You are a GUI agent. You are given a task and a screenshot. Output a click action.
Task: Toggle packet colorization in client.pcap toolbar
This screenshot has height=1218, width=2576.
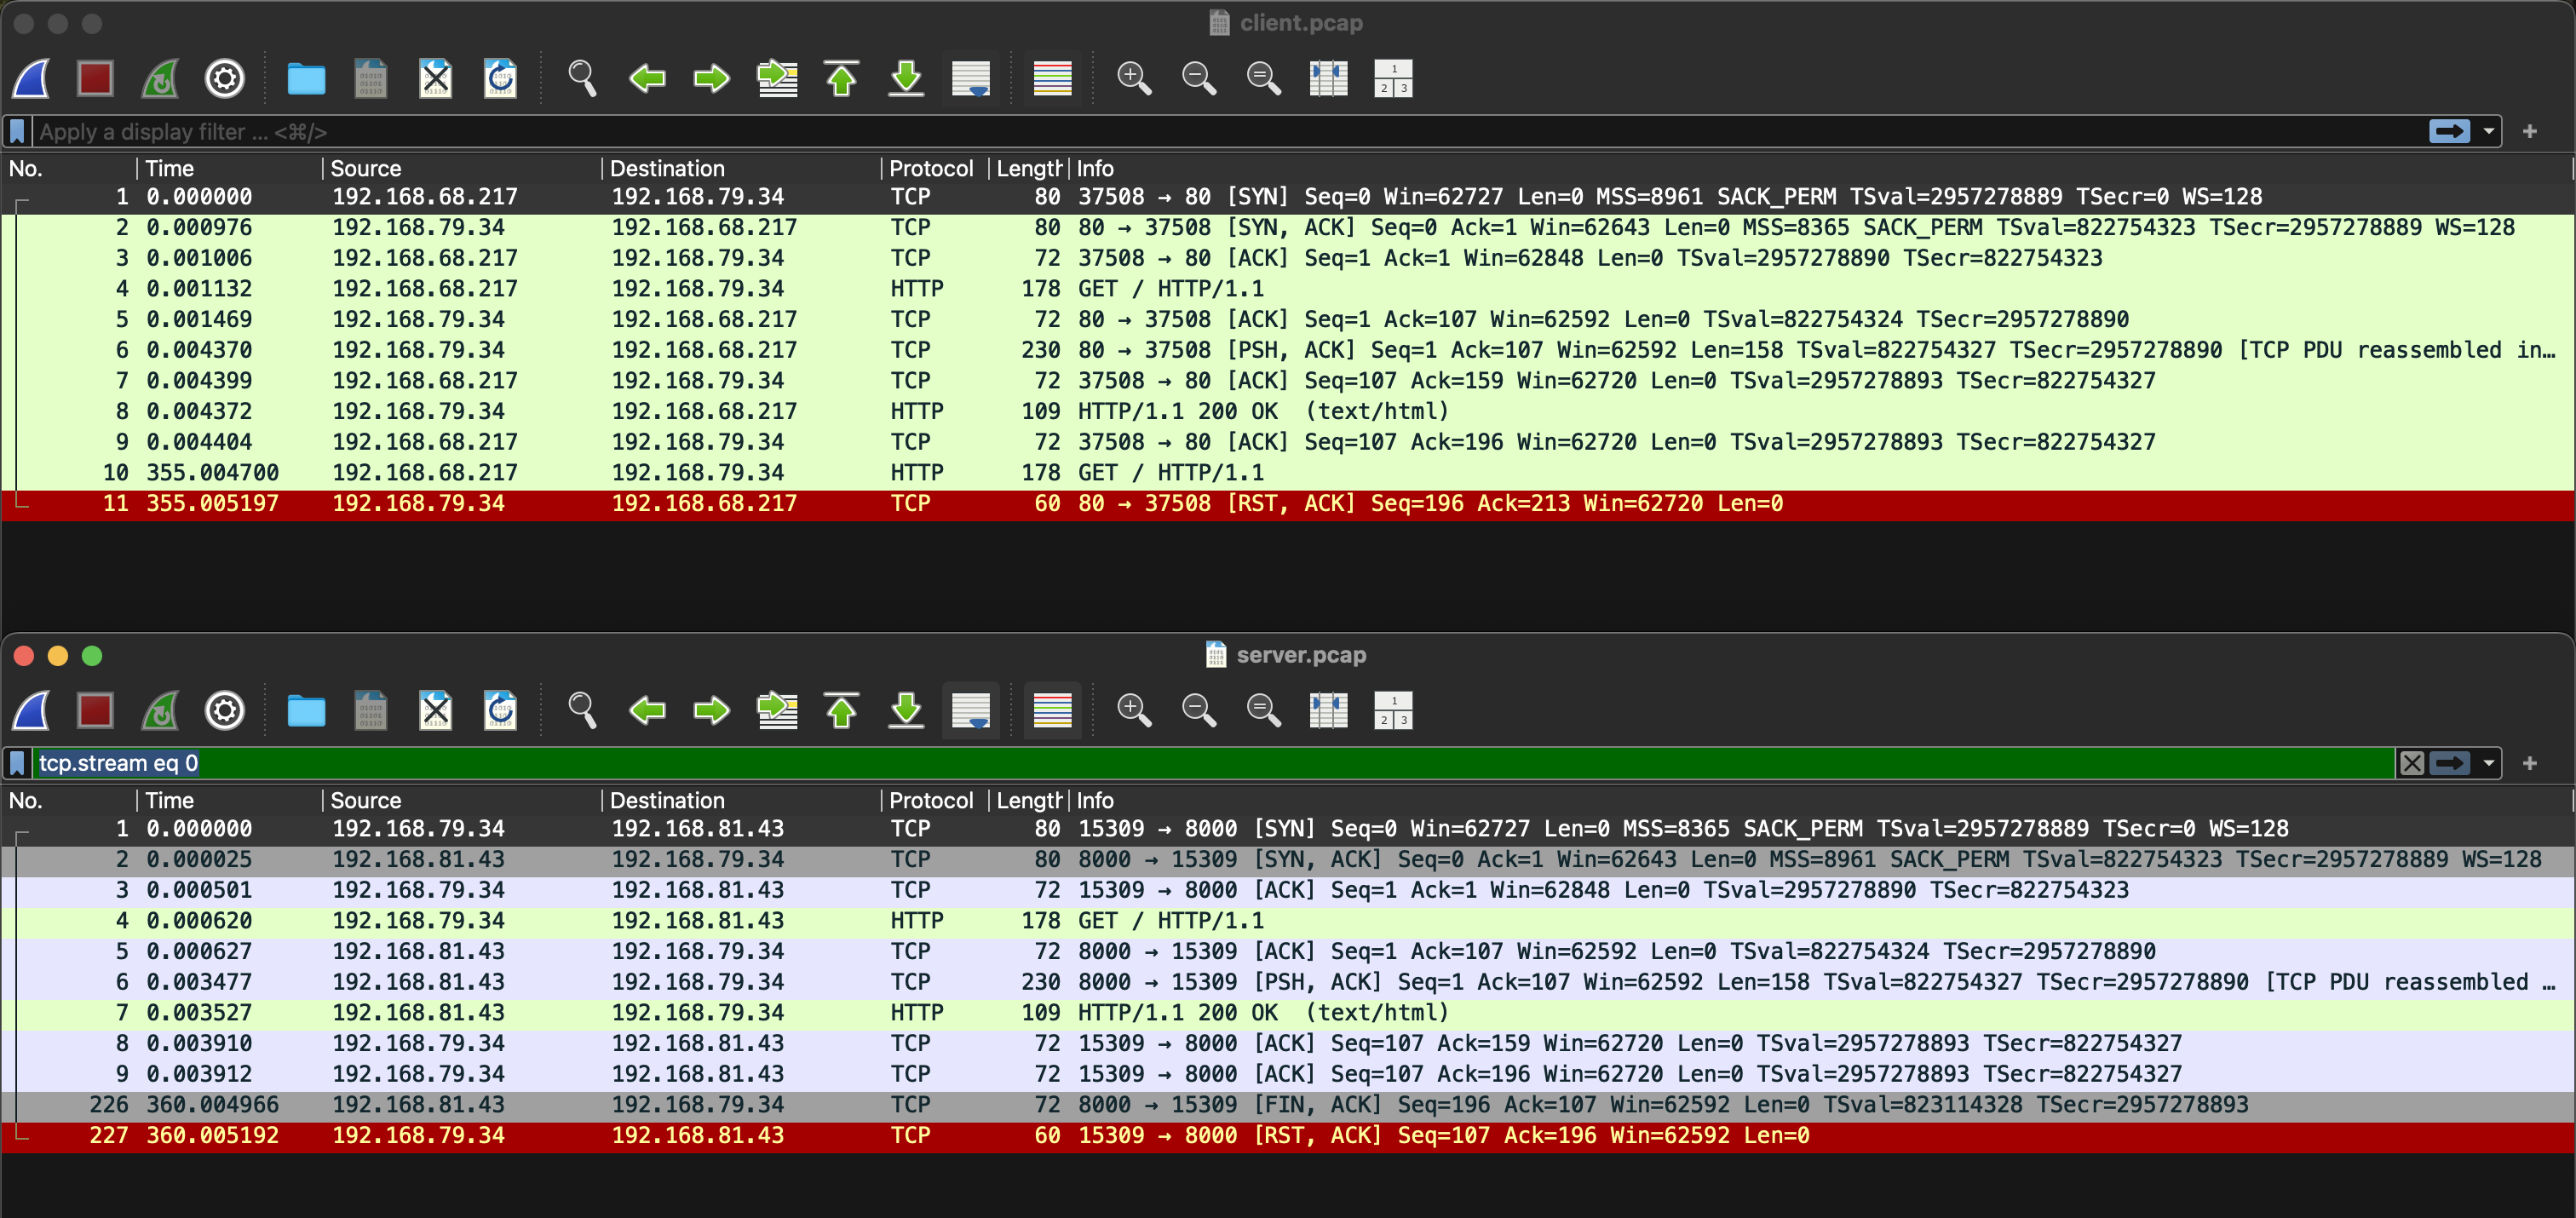click(1052, 78)
